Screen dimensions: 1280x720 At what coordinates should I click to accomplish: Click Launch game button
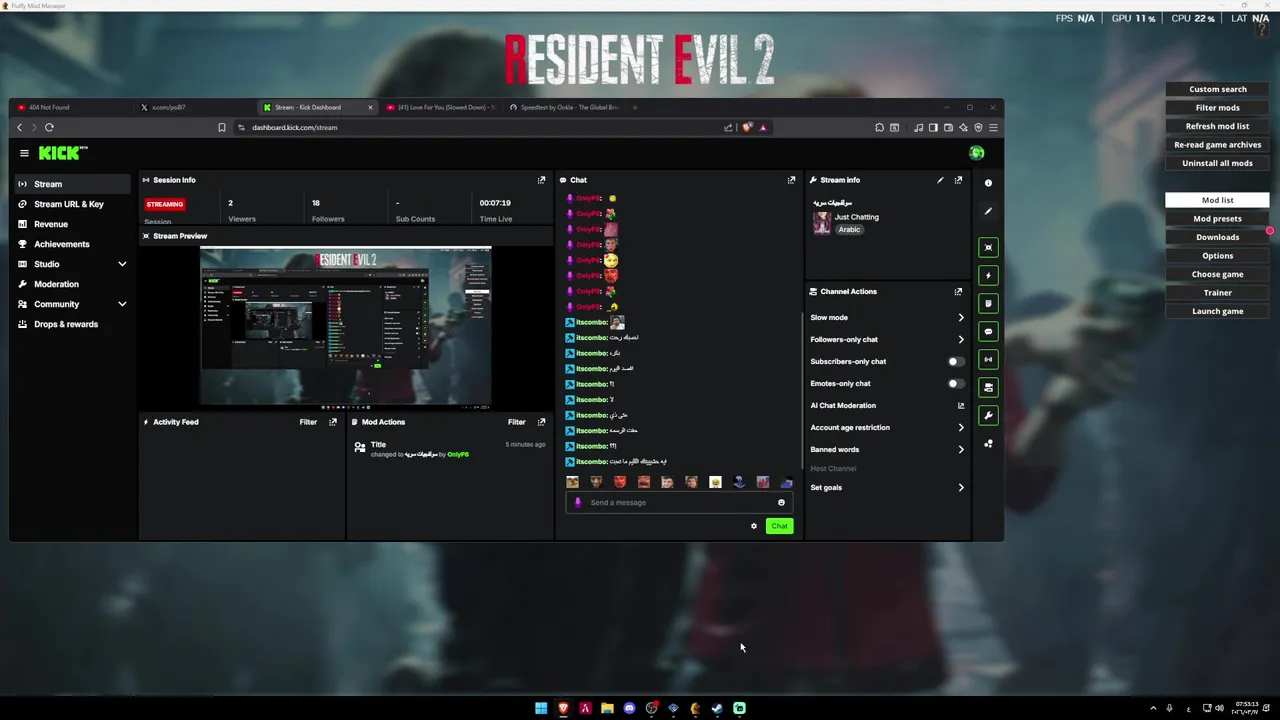[x=1217, y=311]
